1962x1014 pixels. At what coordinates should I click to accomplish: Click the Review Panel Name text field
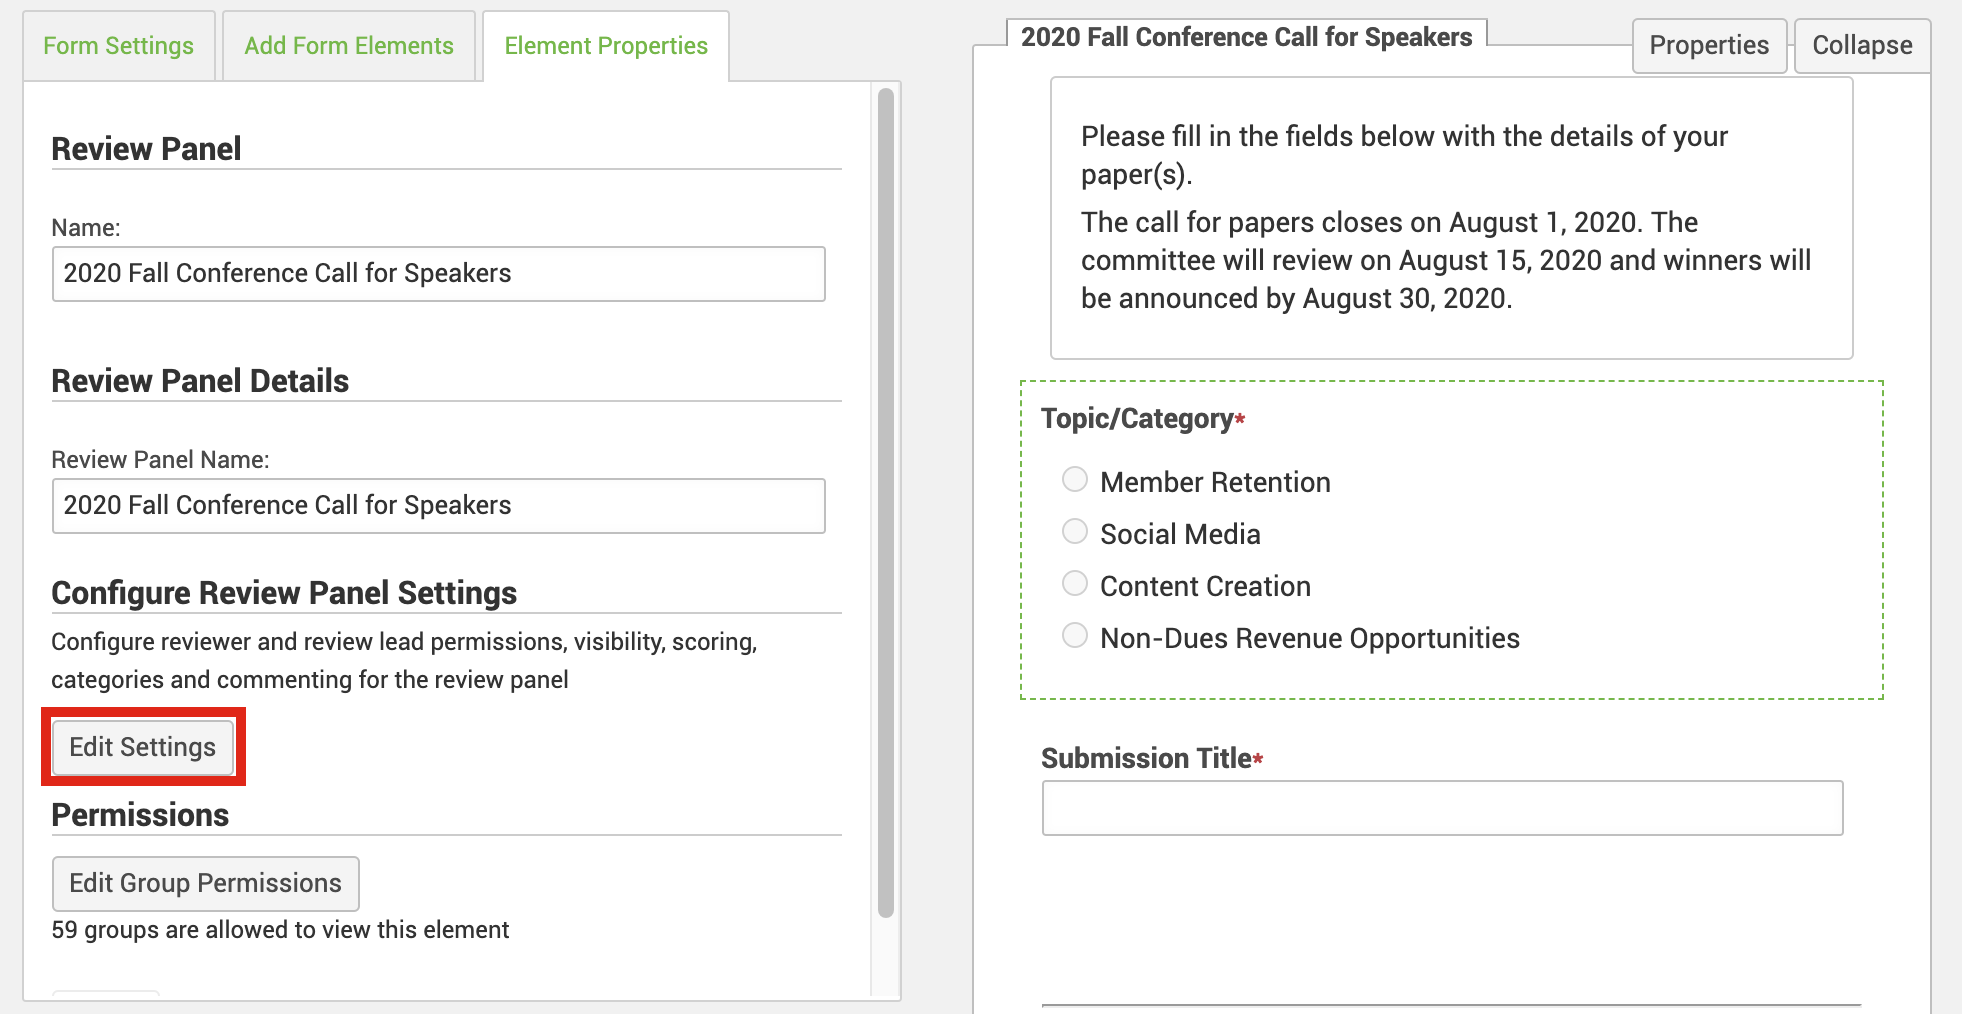coord(438,505)
